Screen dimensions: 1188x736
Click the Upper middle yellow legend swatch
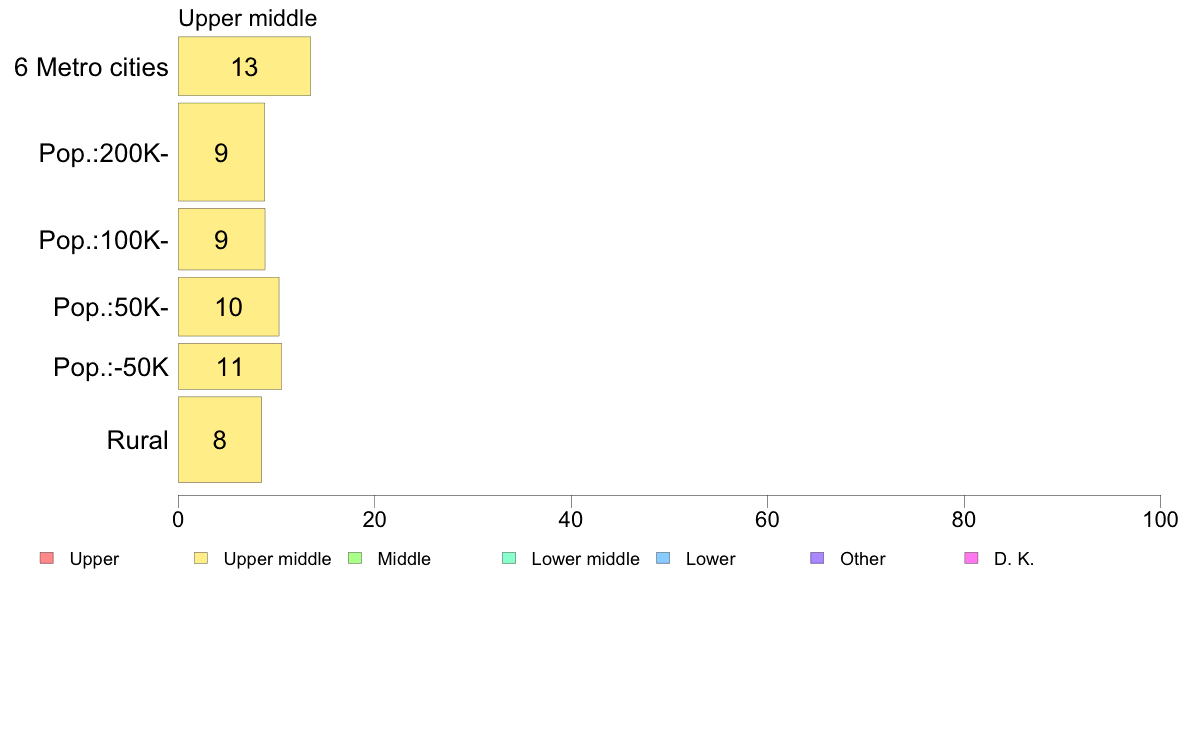201,559
